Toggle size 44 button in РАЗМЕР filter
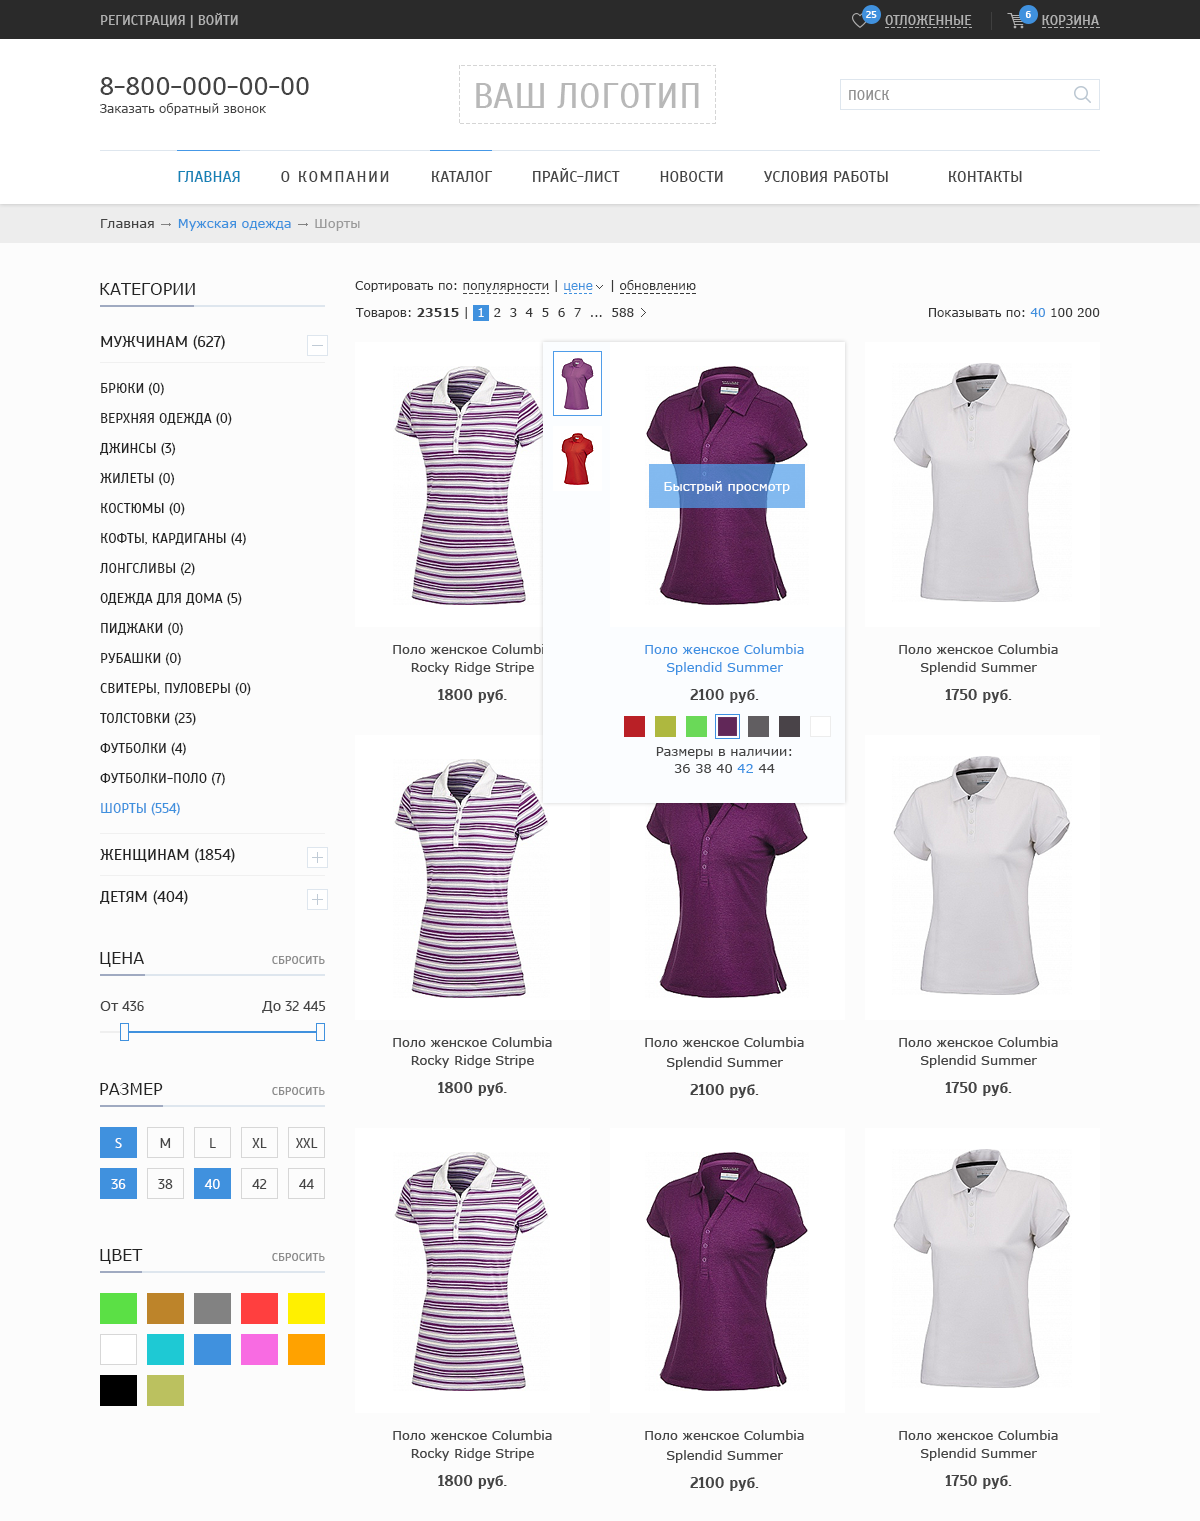 click(x=306, y=1184)
